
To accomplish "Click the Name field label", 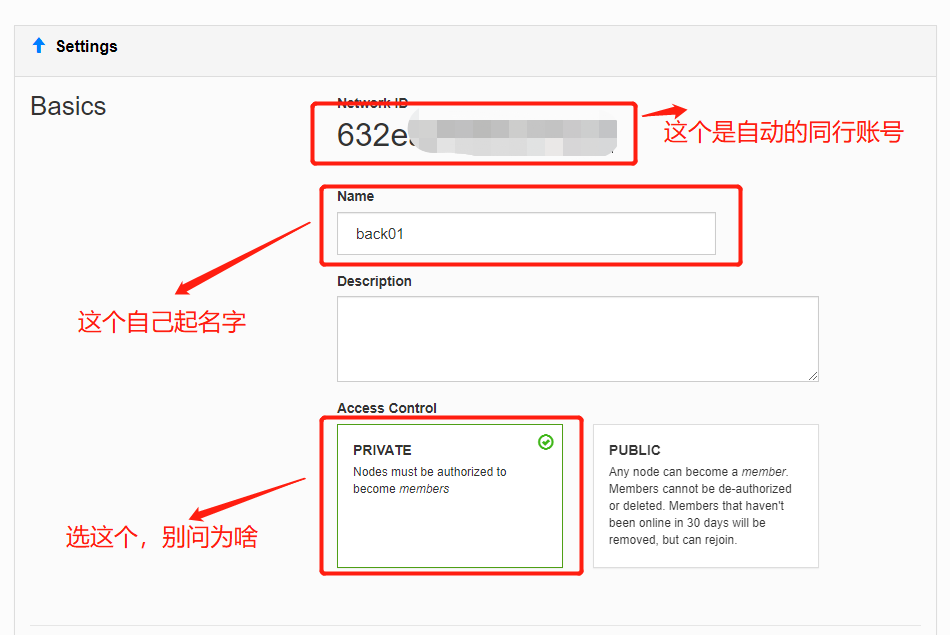I will (x=355, y=196).
